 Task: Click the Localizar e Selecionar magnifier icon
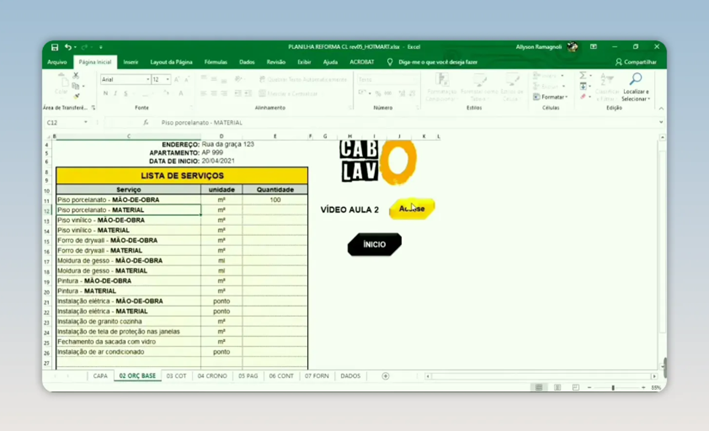click(x=635, y=80)
